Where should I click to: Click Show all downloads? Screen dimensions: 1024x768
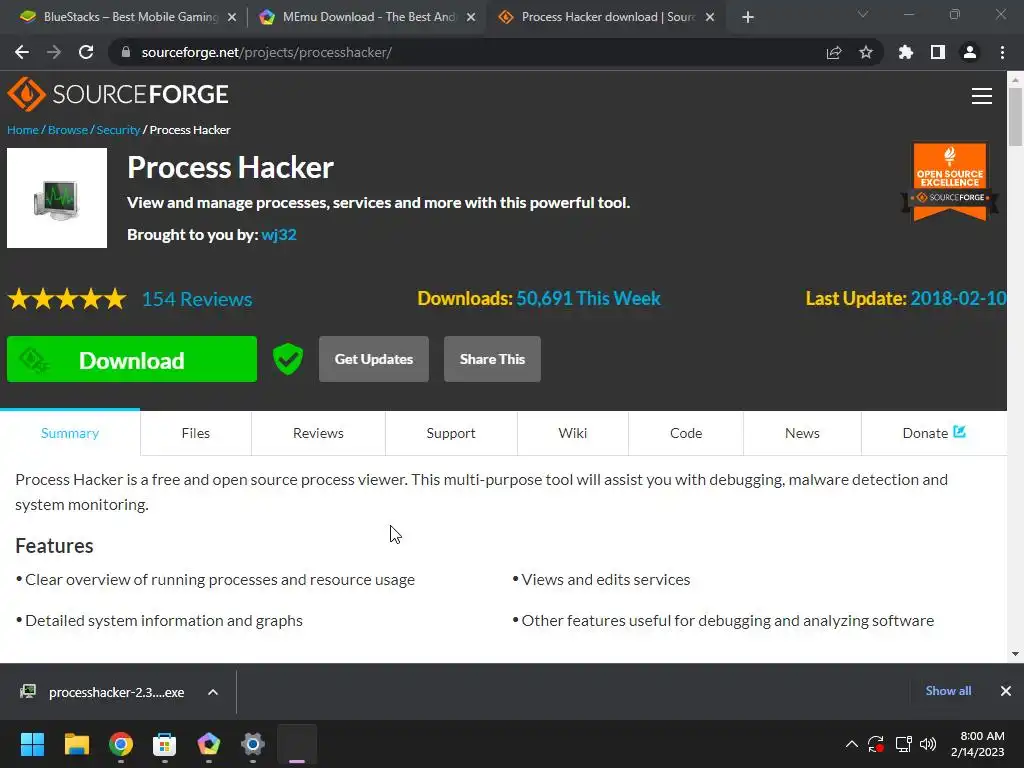(x=948, y=691)
